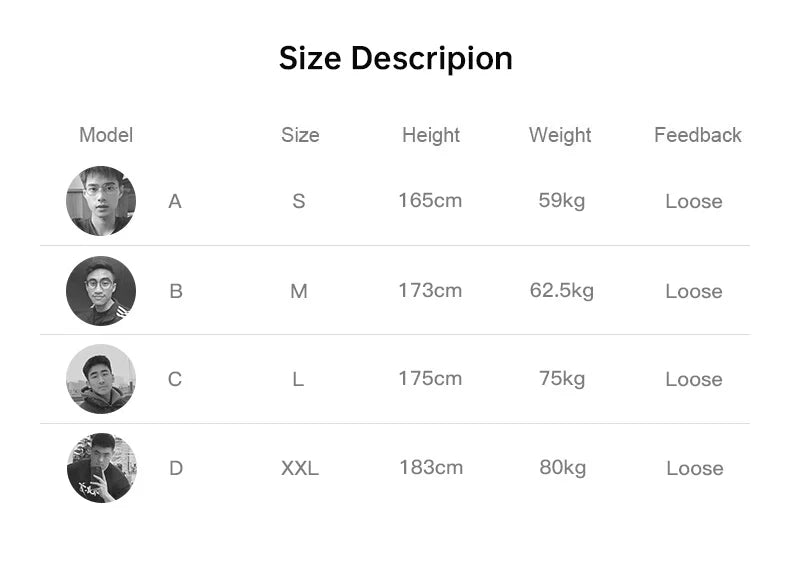
Task: Click Model D's selfie thumbnail
Action: coord(101,468)
